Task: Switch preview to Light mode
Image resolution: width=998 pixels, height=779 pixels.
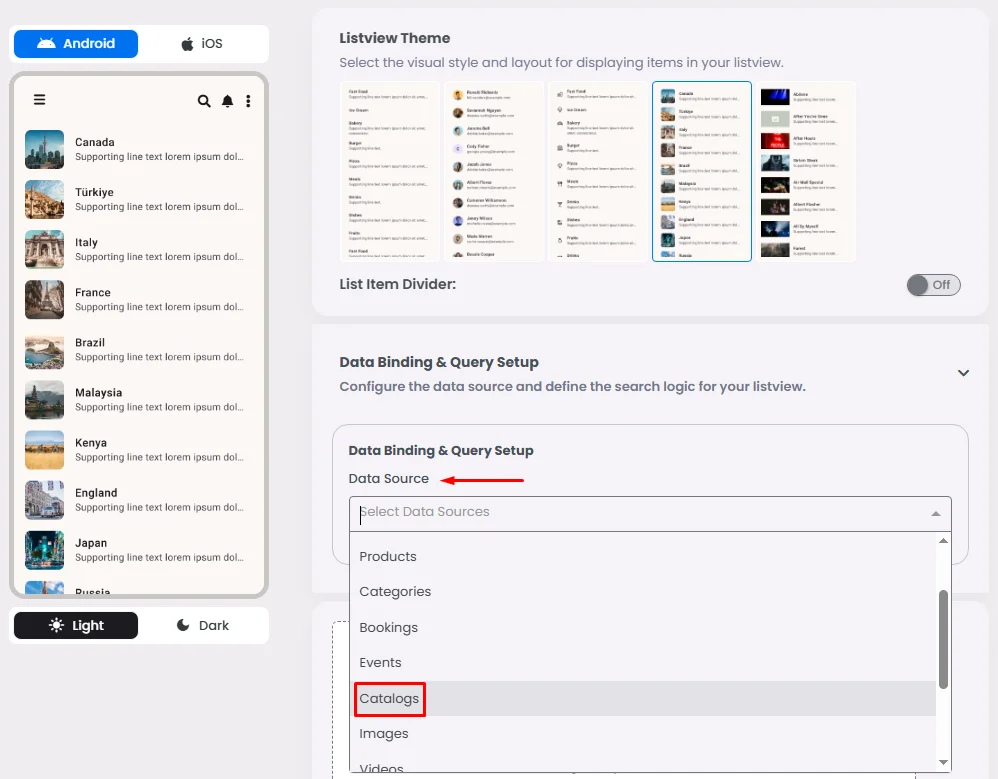Action: [76, 626]
